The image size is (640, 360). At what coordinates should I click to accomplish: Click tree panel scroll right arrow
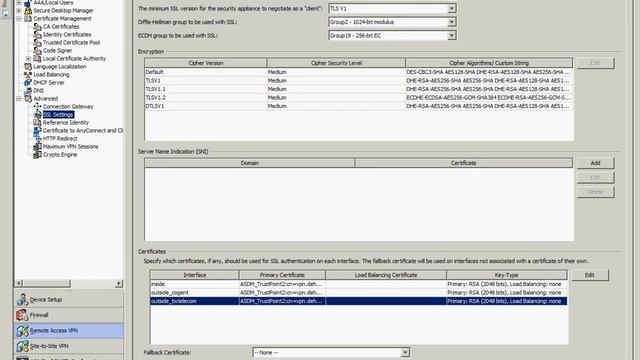(x=119, y=283)
